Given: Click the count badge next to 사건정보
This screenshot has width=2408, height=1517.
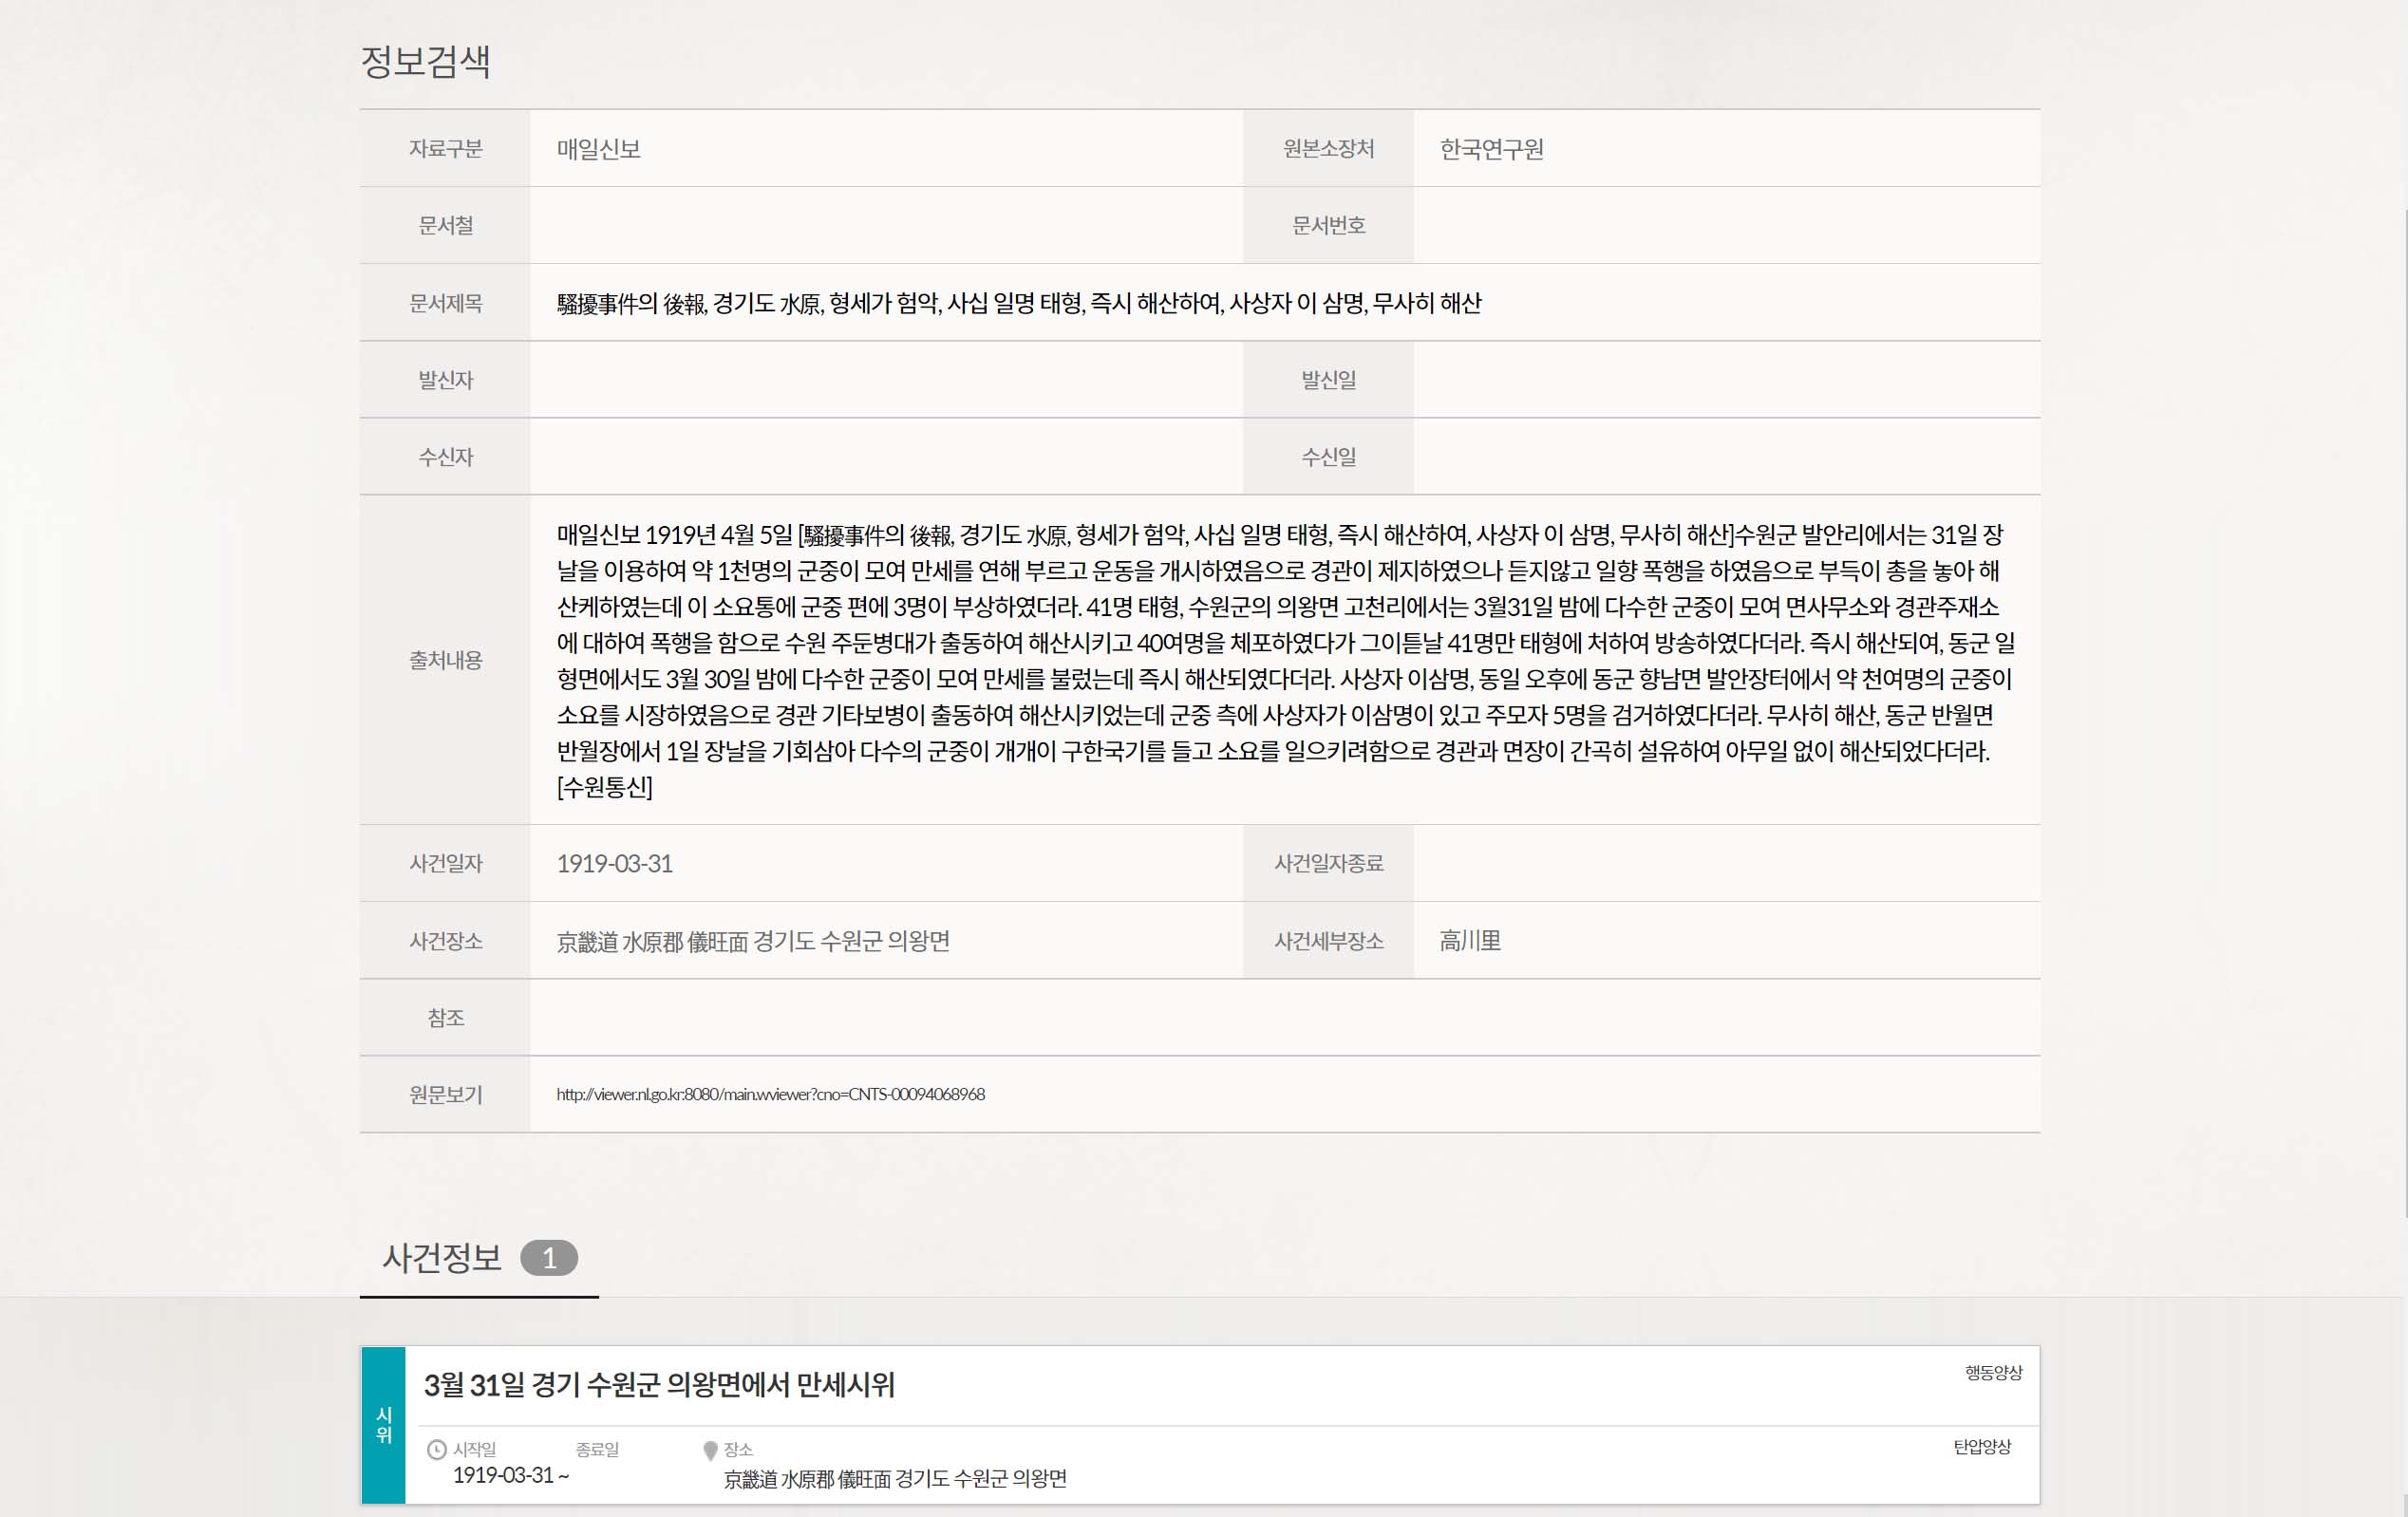Looking at the screenshot, I should 548,1258.
